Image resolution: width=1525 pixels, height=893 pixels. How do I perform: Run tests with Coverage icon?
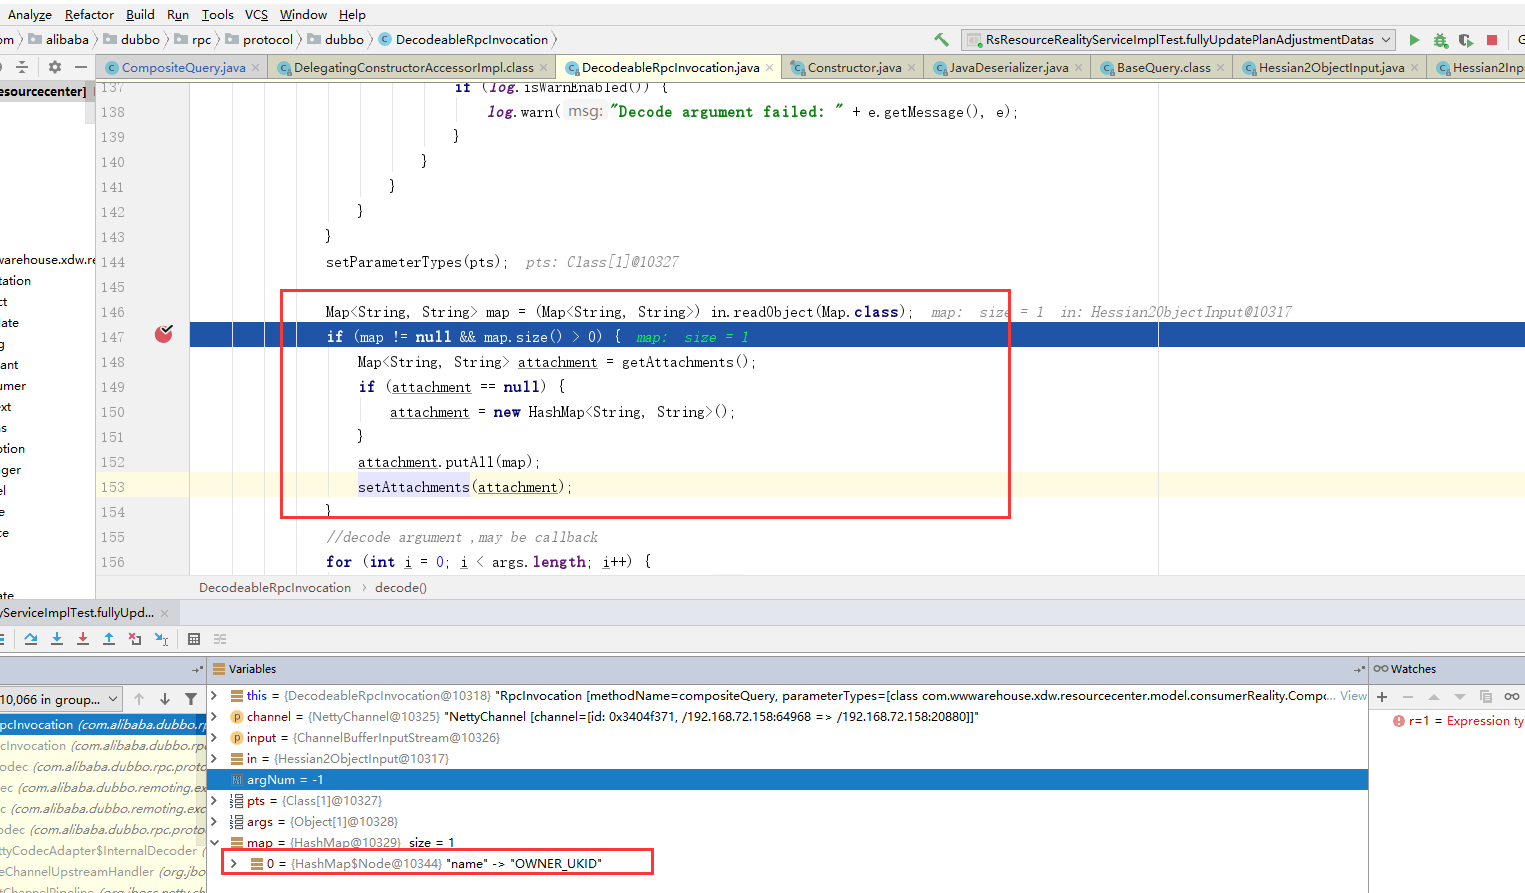[1464, 40]
